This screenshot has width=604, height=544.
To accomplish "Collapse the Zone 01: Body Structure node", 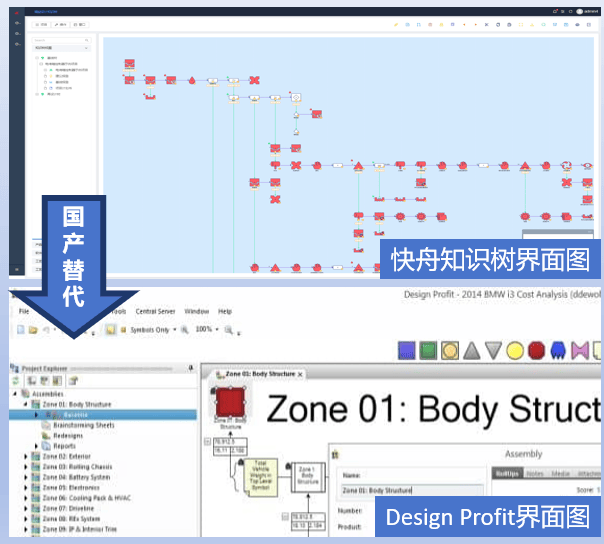I will [25, 404].
